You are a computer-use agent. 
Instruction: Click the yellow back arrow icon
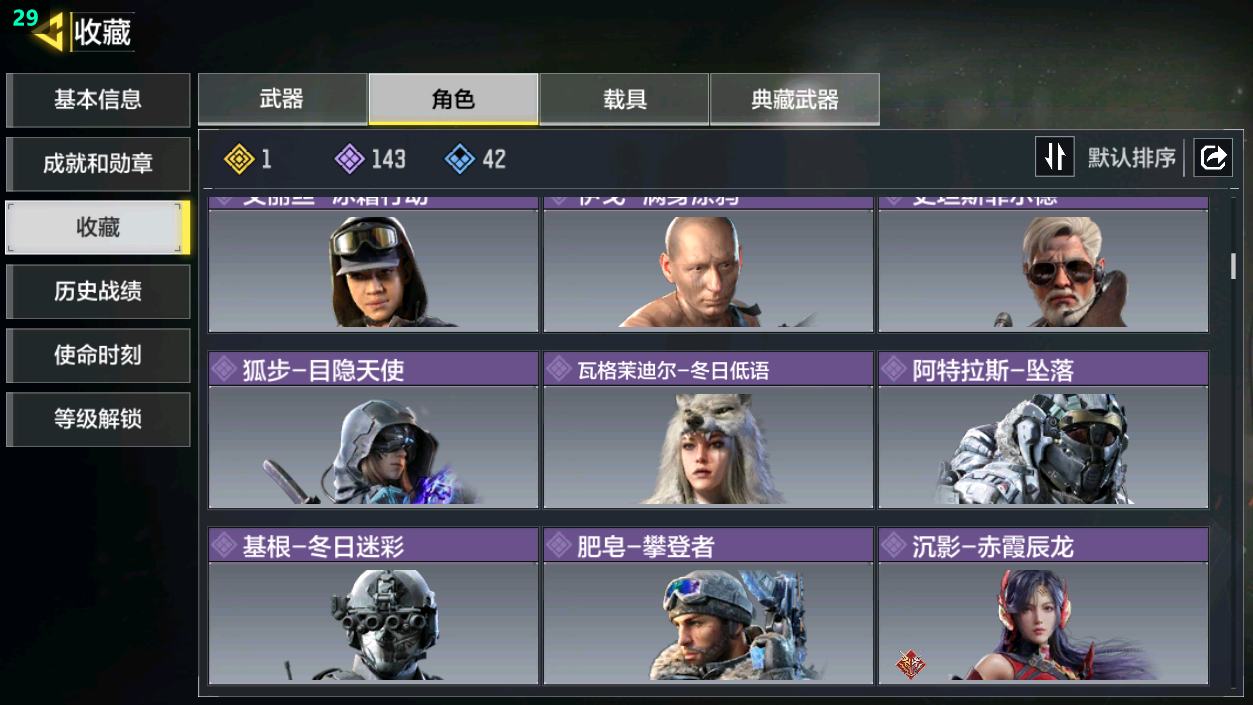point(48,32)
